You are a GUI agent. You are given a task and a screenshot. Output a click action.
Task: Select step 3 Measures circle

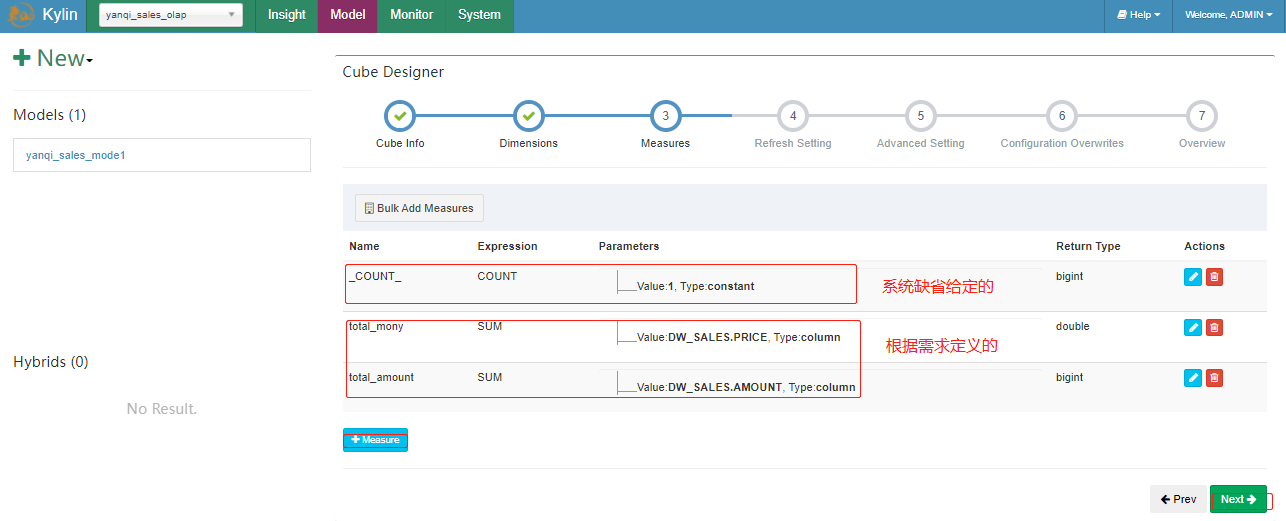pyautogui.click(x=665, y=117)
